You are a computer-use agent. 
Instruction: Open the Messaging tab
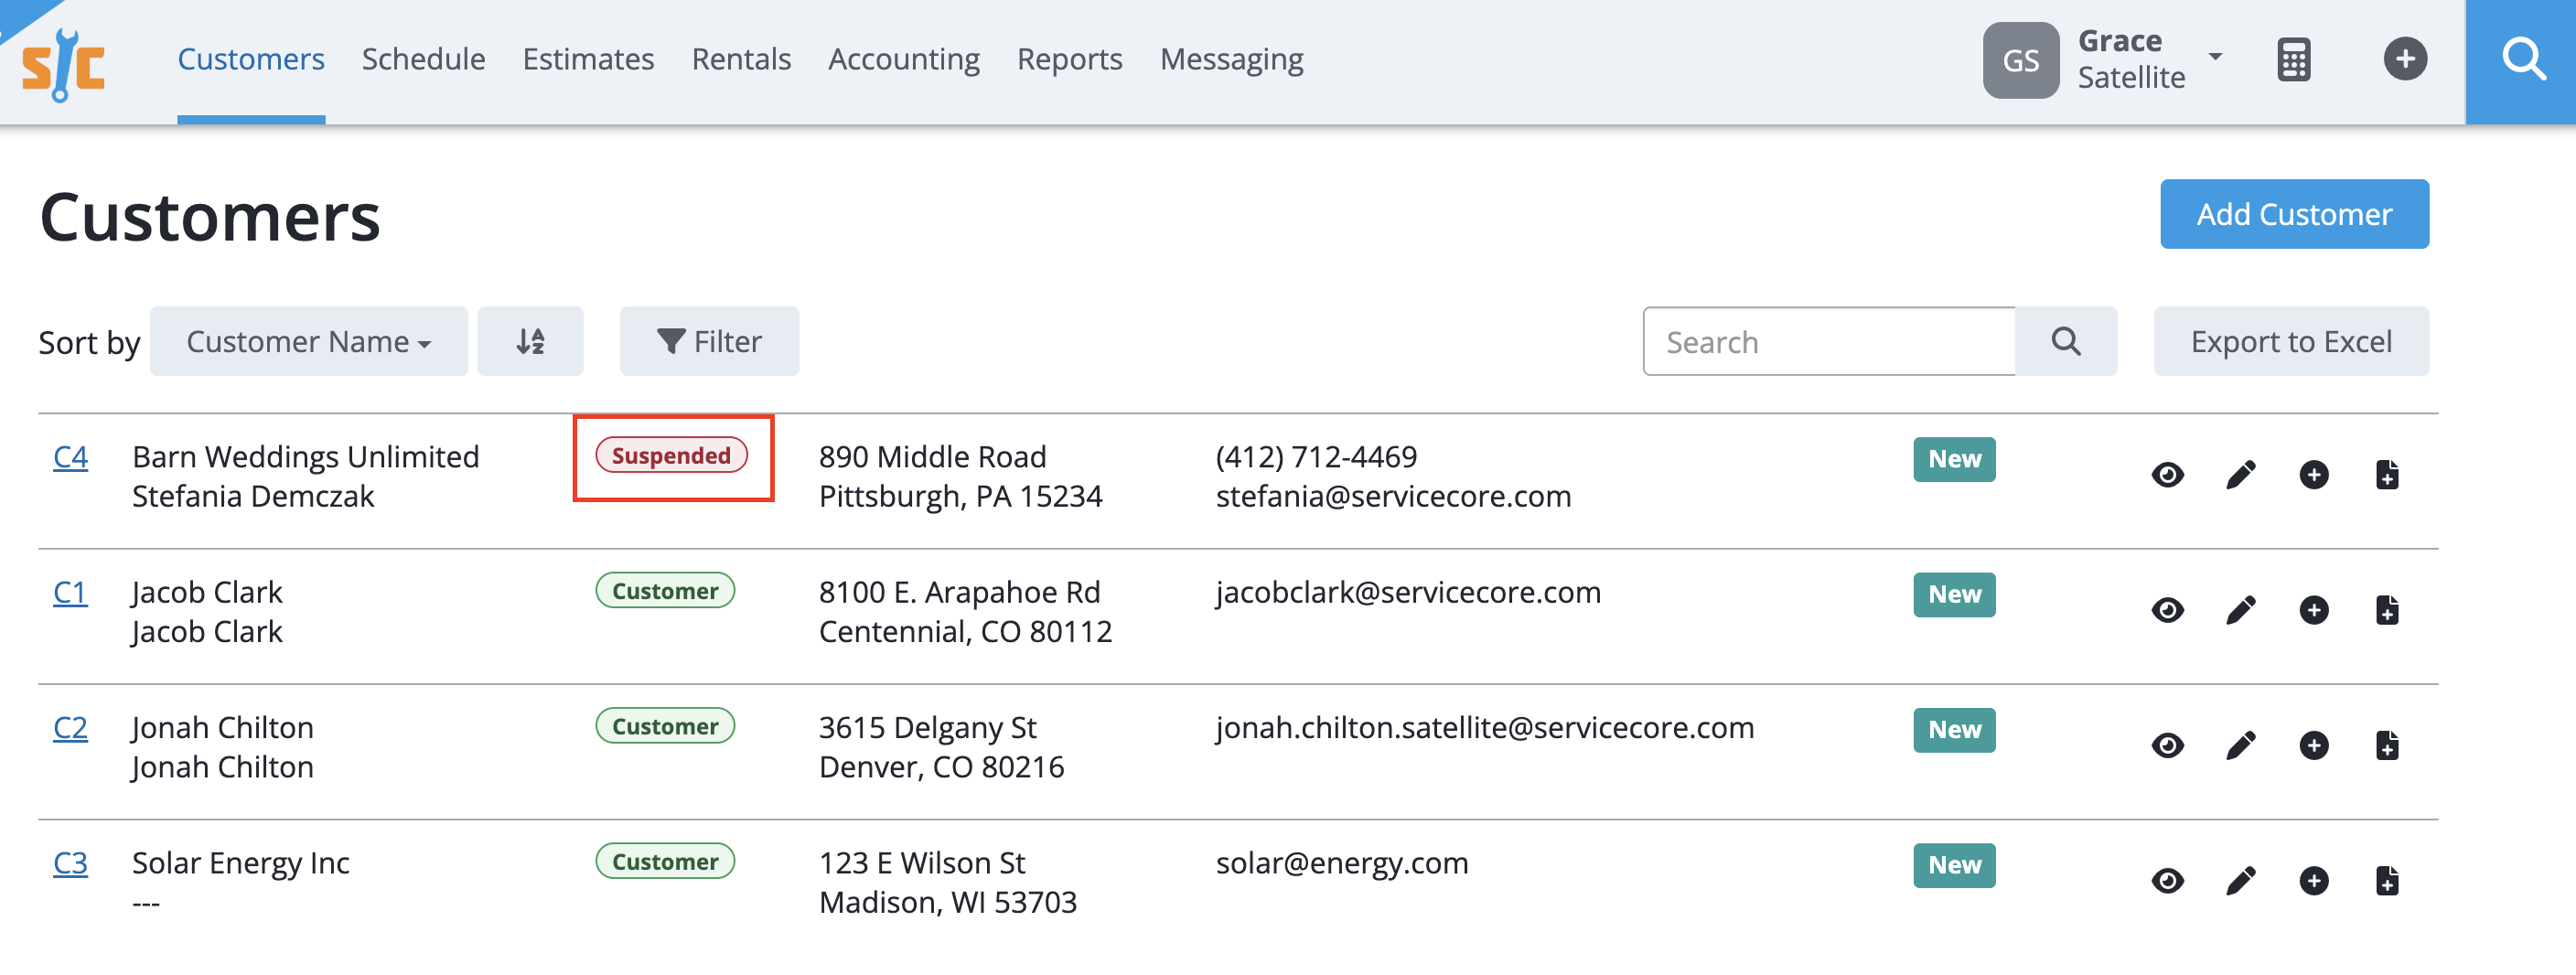[1231, 59]
